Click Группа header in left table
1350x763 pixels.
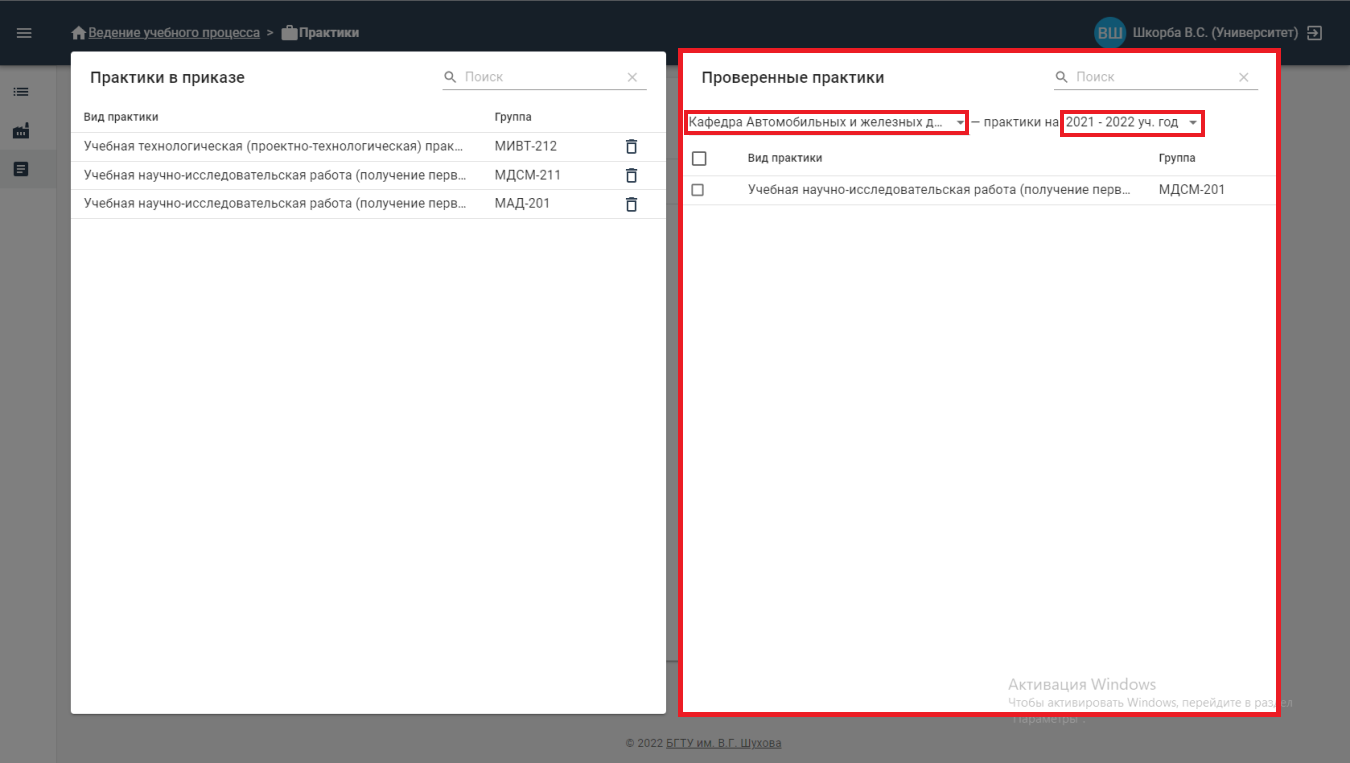point(513,117)
